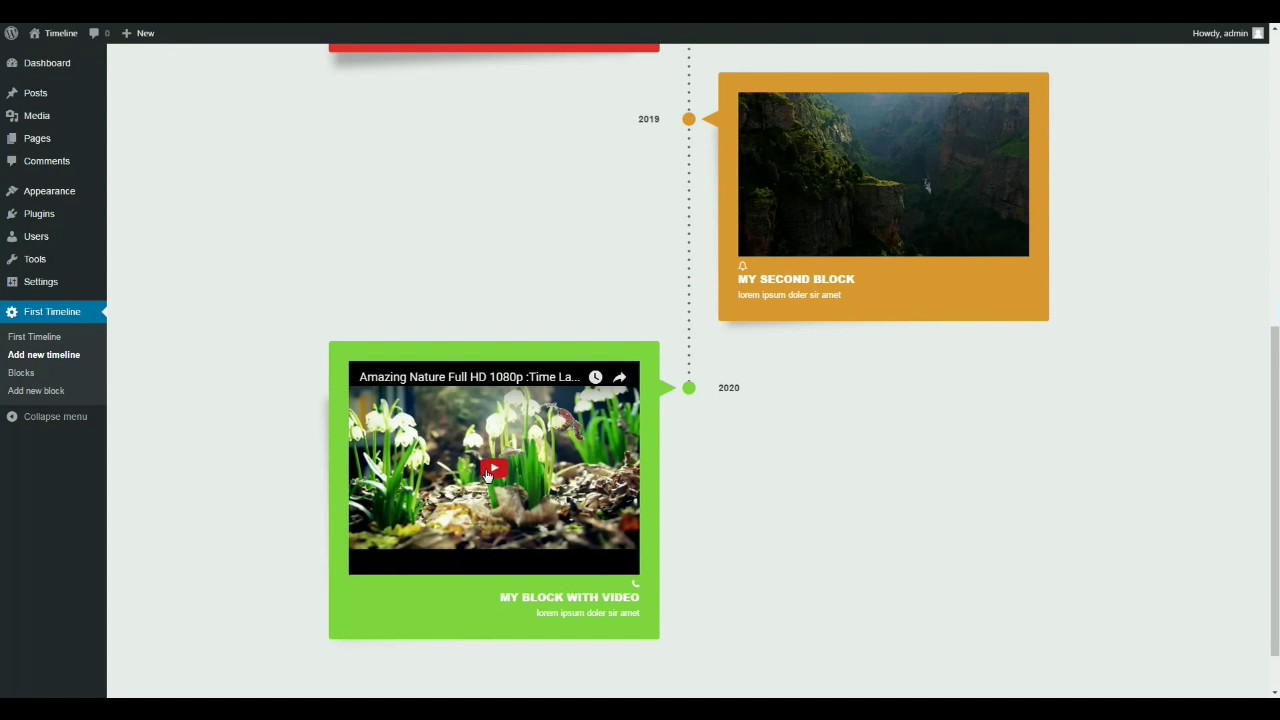Click the Collapse menu arrow icon

click(12, 416)
